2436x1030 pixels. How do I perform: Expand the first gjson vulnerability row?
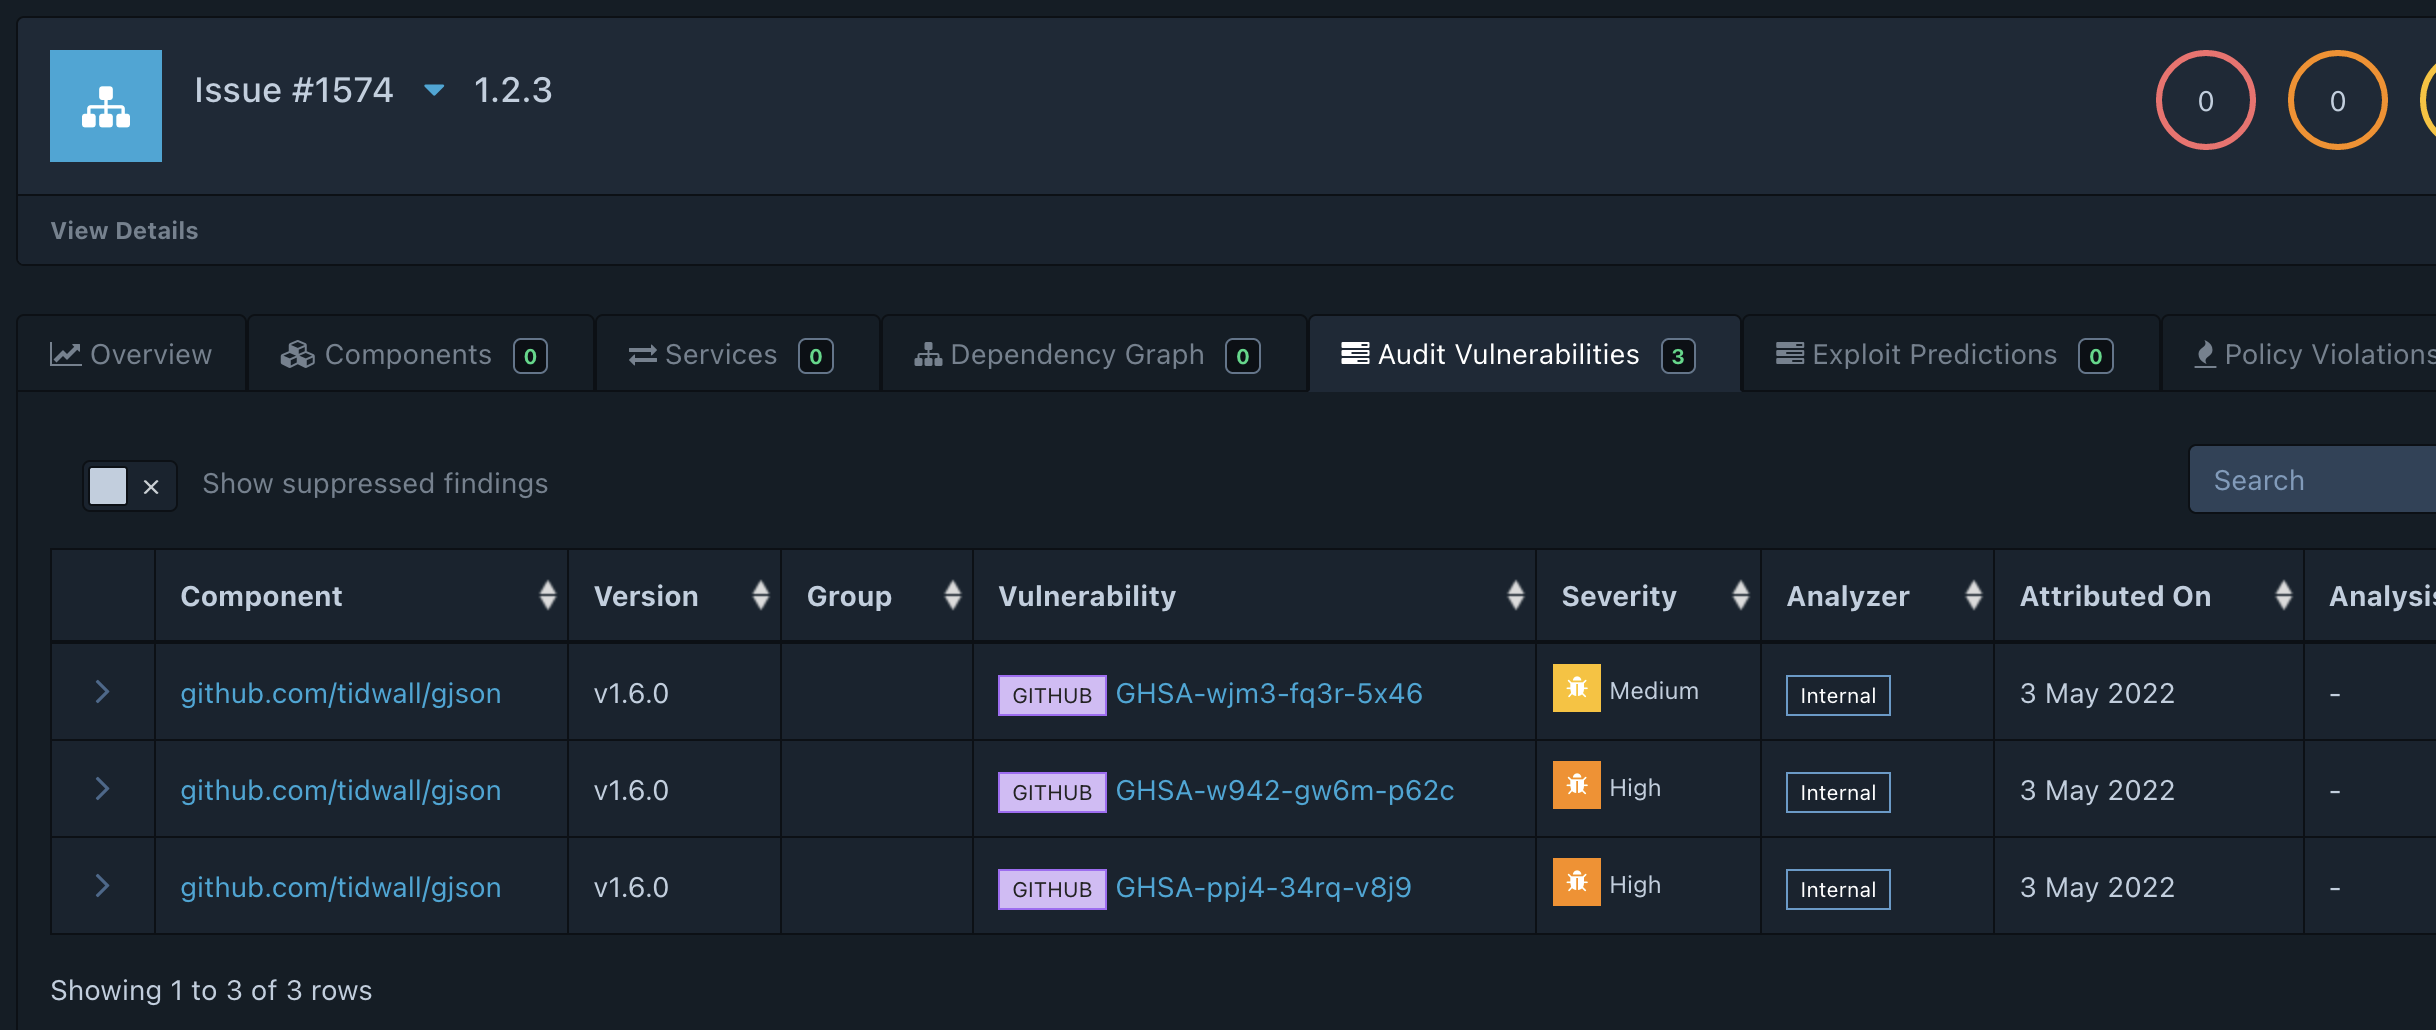[102, 690]
